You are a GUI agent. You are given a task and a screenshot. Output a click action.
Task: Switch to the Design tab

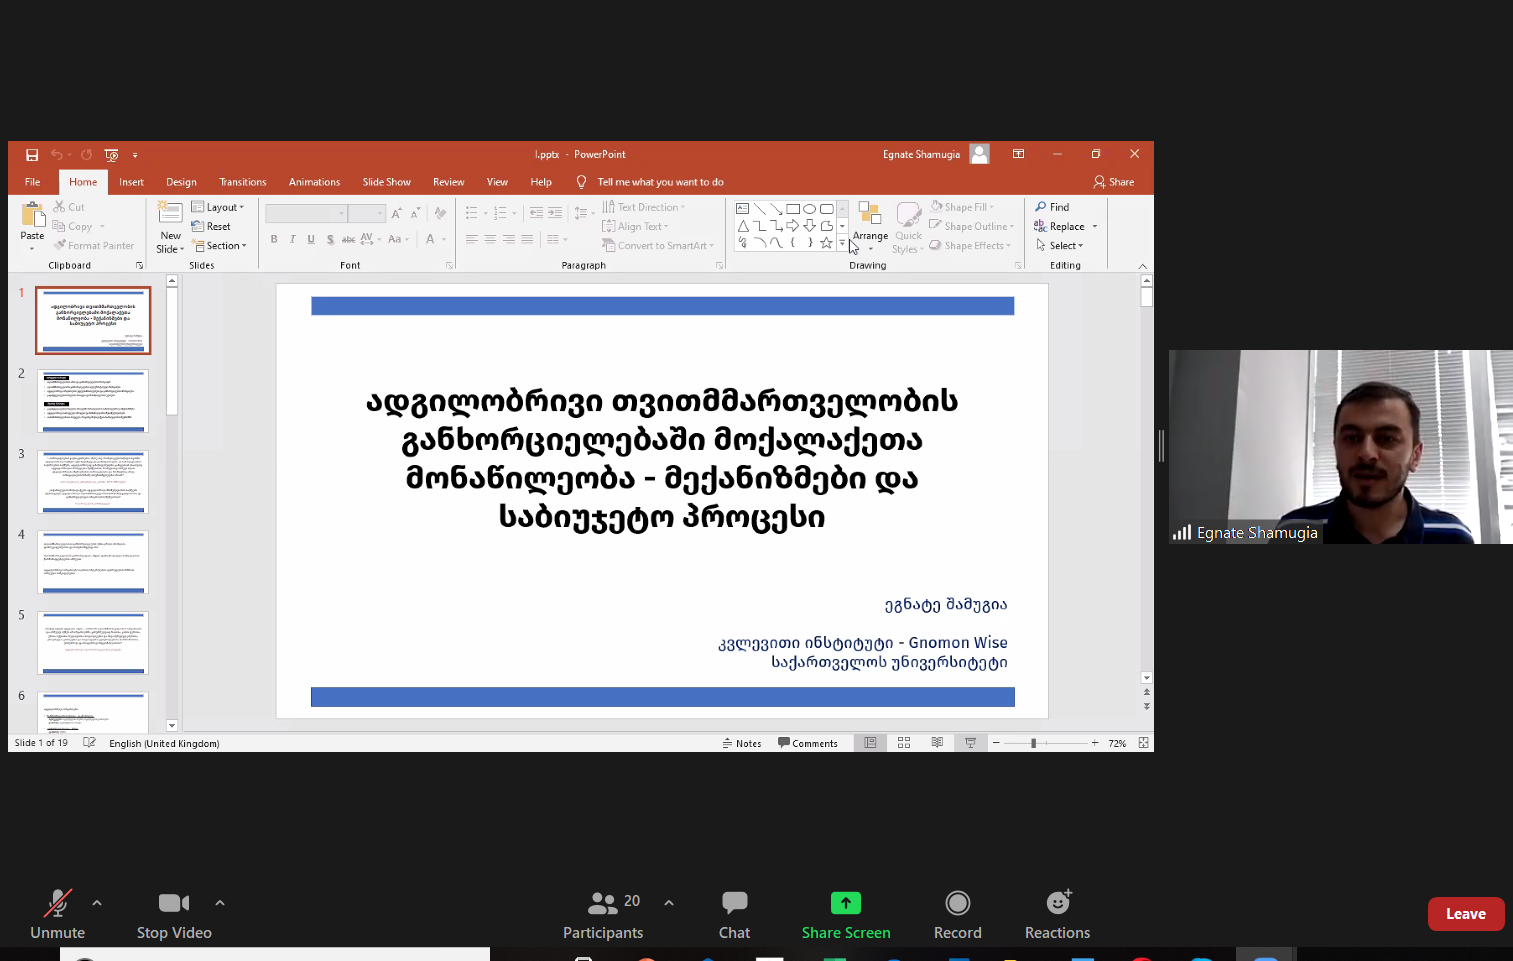pos(181,182)
